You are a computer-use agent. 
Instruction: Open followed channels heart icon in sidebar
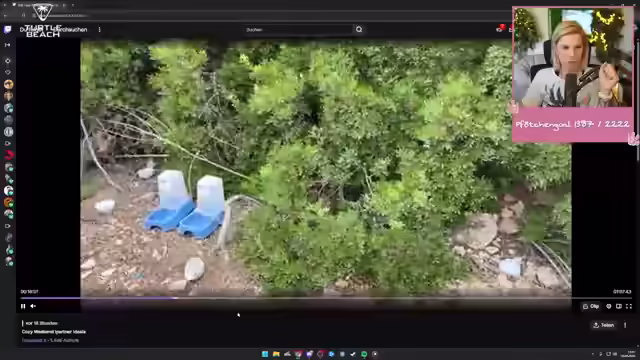click(x=8, y=72)
